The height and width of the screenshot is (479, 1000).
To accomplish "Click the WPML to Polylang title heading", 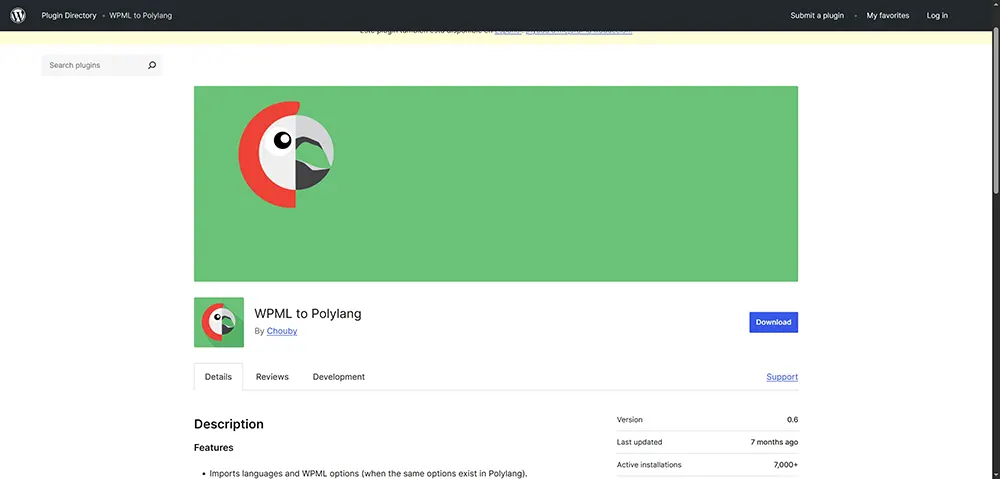I will point(308,313).
